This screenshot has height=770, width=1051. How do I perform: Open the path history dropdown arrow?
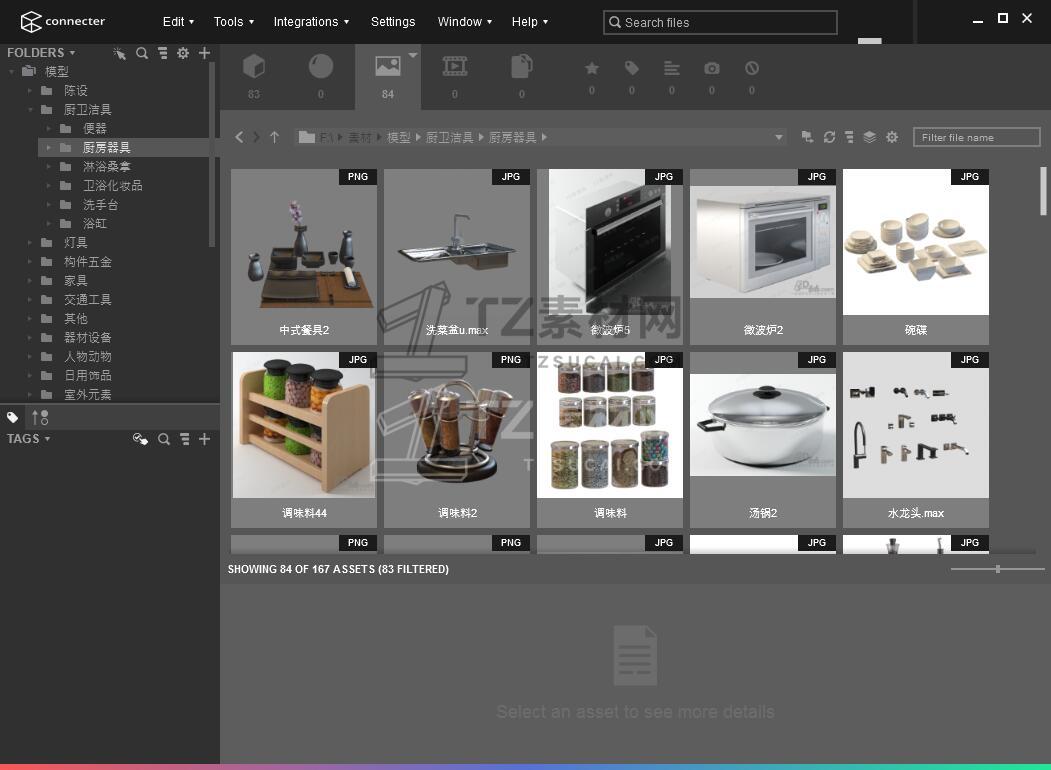click(x=778, y=137)
